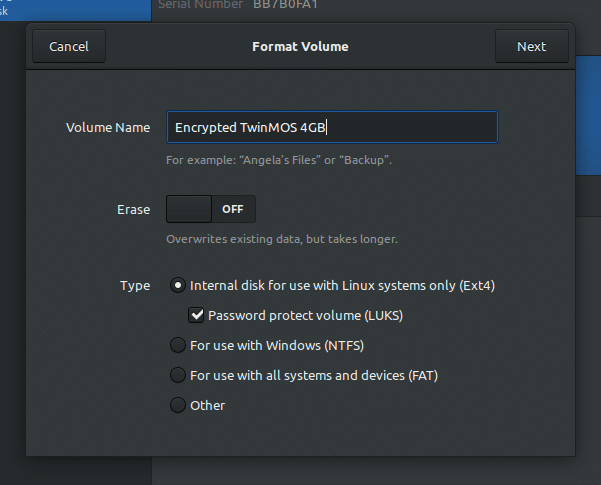Click the Erase label text
Screen dimensions: 601x485
click(133, 210)
